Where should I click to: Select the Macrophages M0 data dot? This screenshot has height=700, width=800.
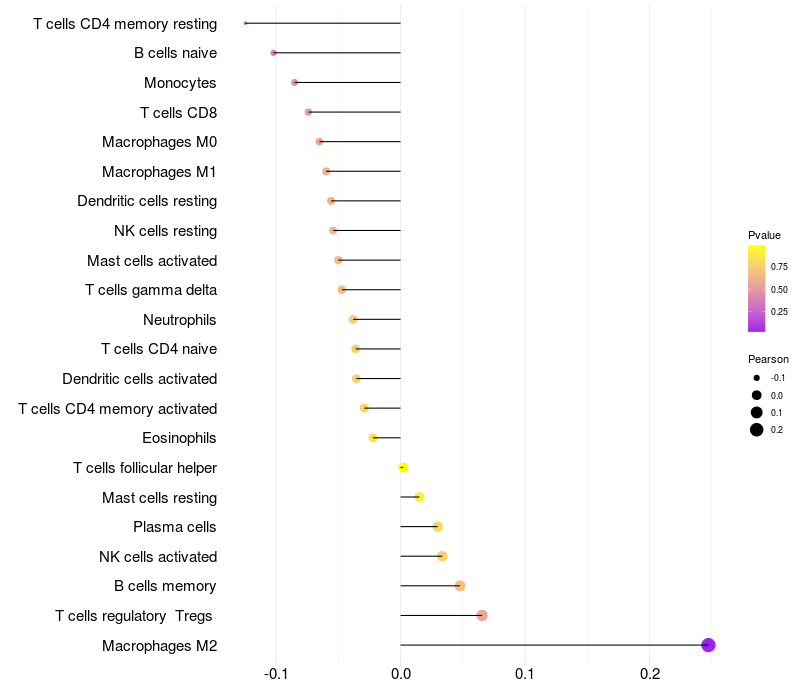319,142
